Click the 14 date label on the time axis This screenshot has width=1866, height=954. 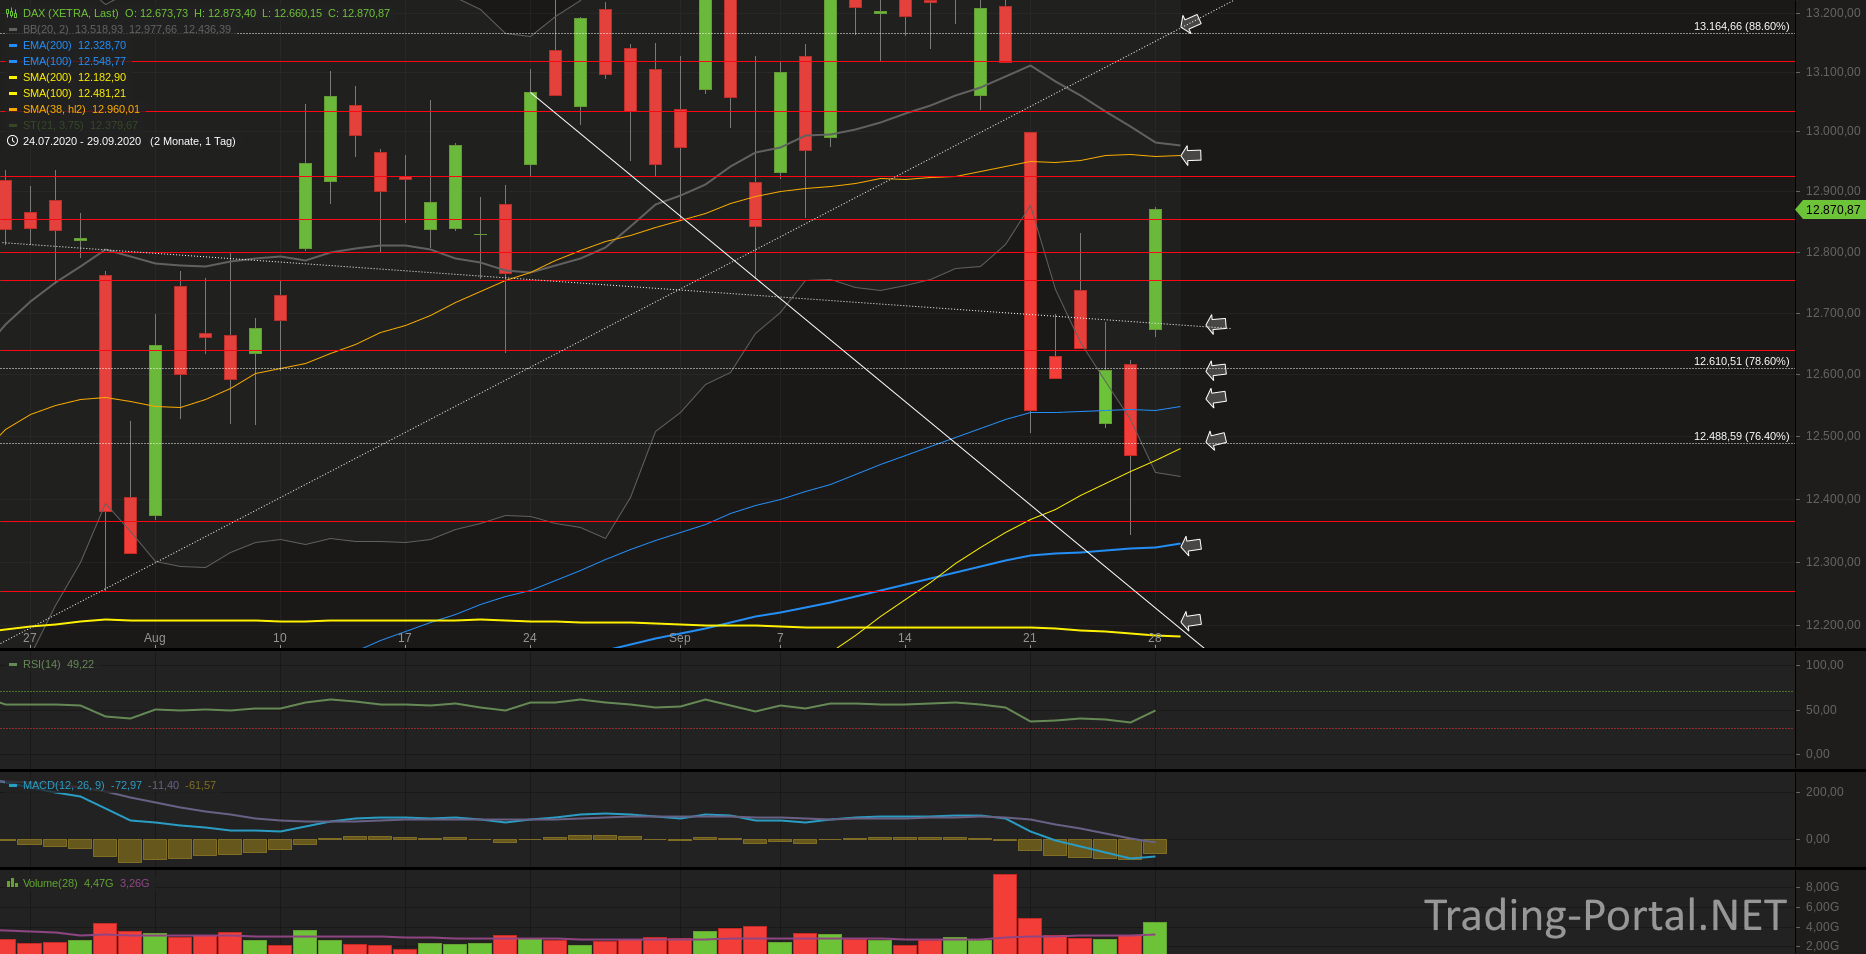(905, 638)
